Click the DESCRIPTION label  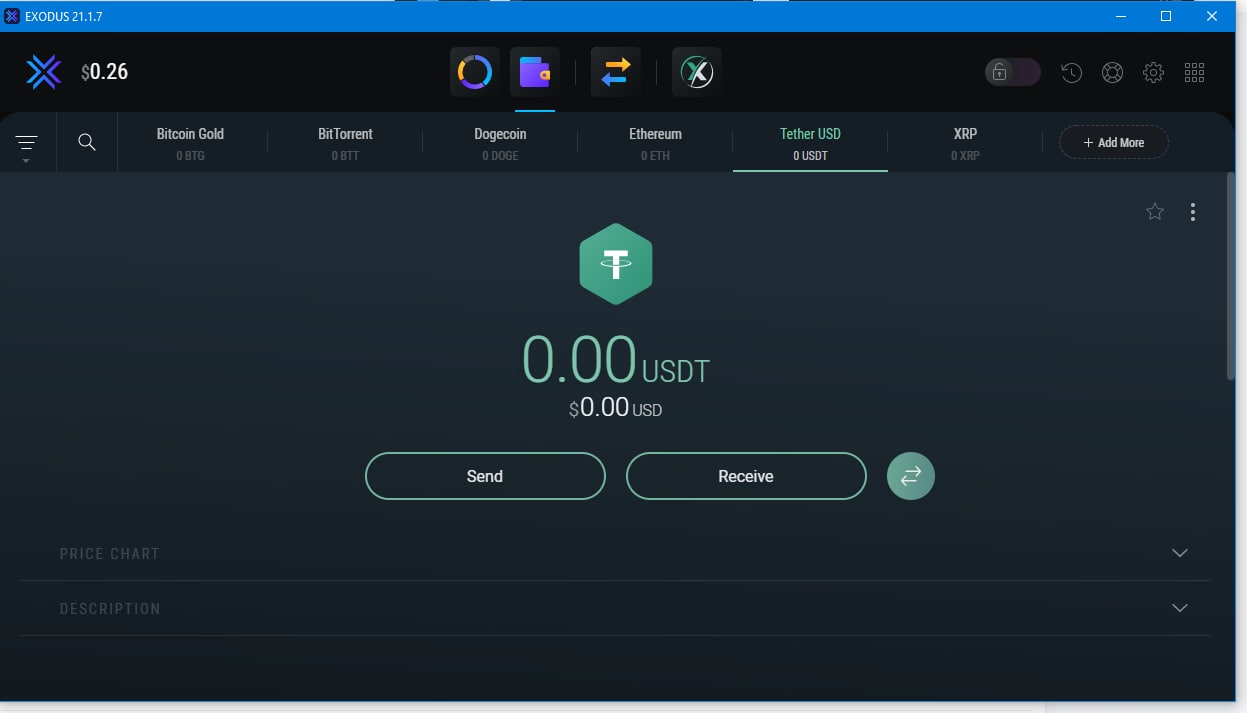point(110,608)
